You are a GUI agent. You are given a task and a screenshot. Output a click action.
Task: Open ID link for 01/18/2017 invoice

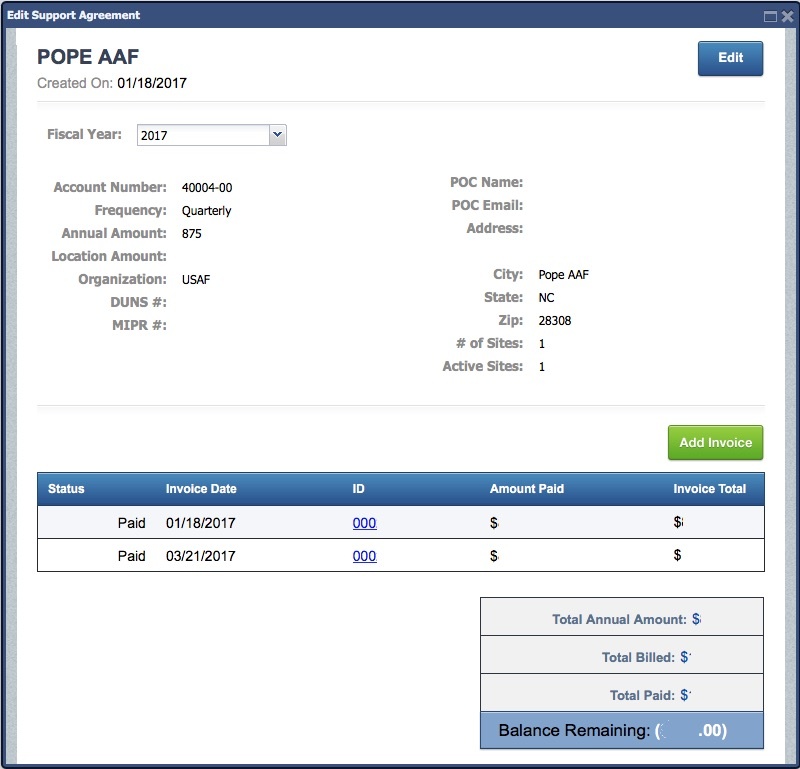(x=364, y=523)
